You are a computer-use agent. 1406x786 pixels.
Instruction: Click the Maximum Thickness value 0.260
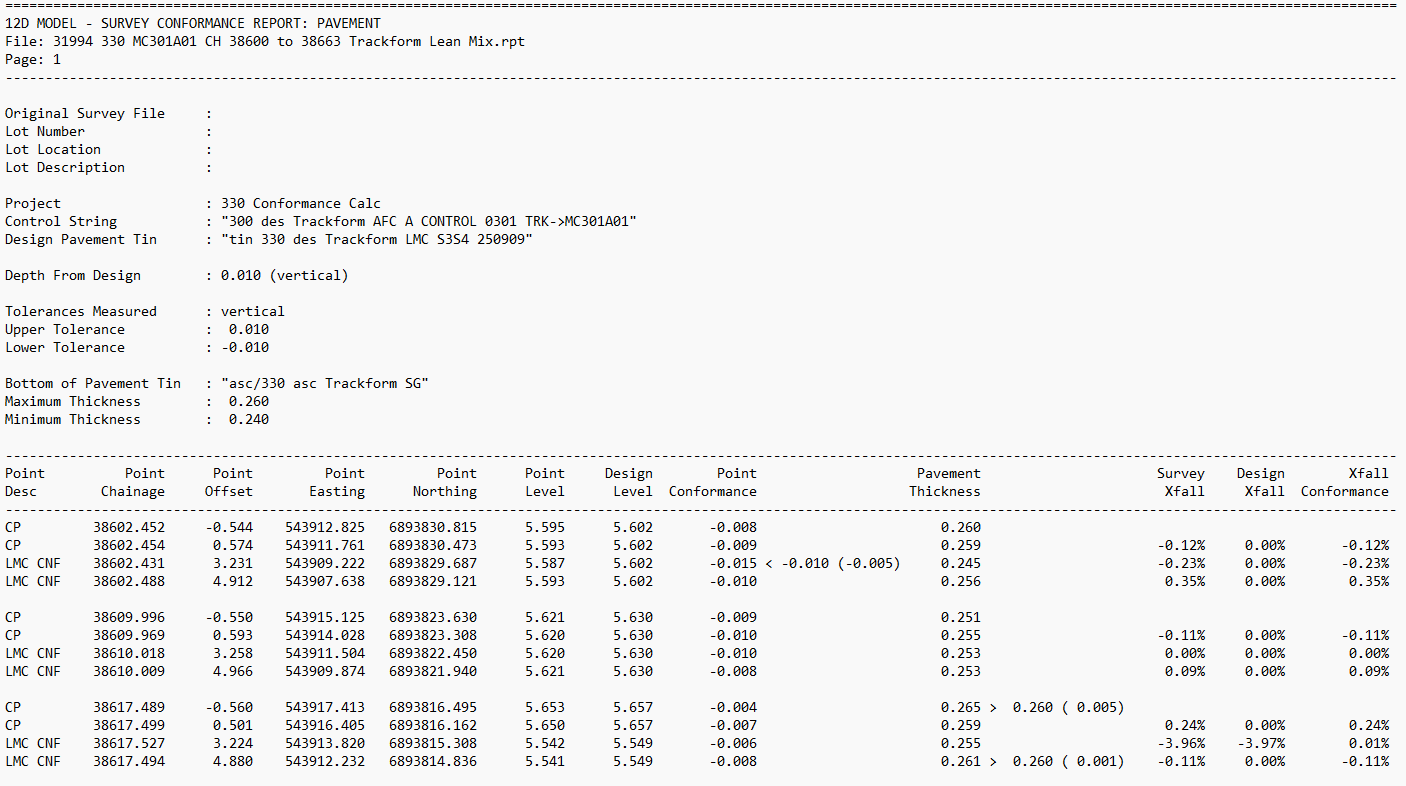click(x=248, y=401)
